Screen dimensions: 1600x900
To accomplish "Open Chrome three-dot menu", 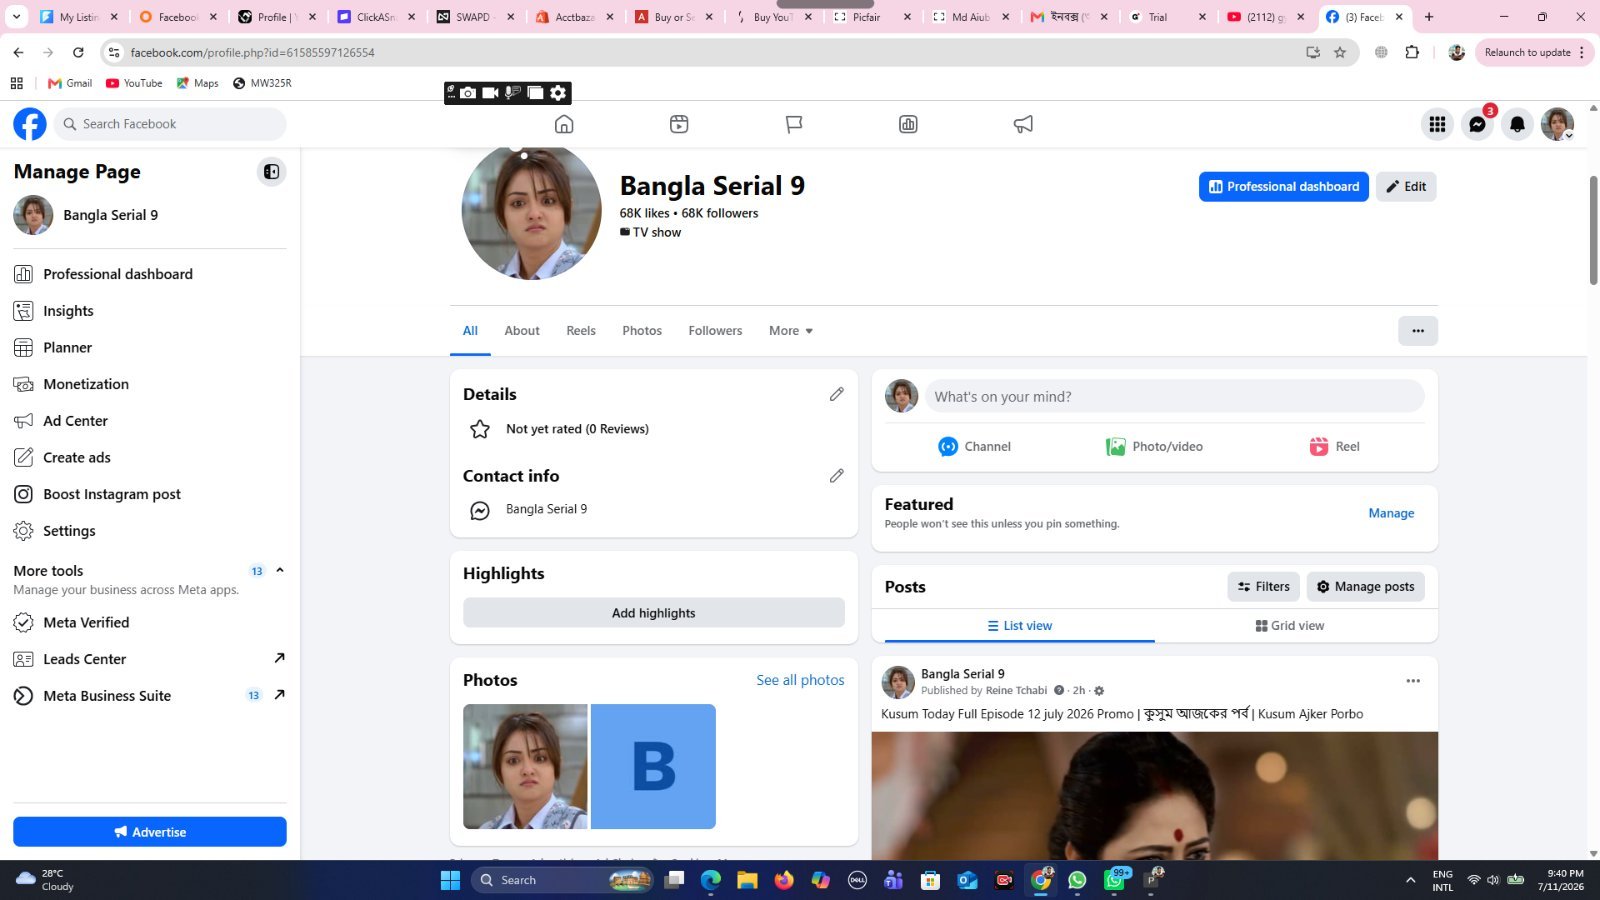I will pos(1582,52).
